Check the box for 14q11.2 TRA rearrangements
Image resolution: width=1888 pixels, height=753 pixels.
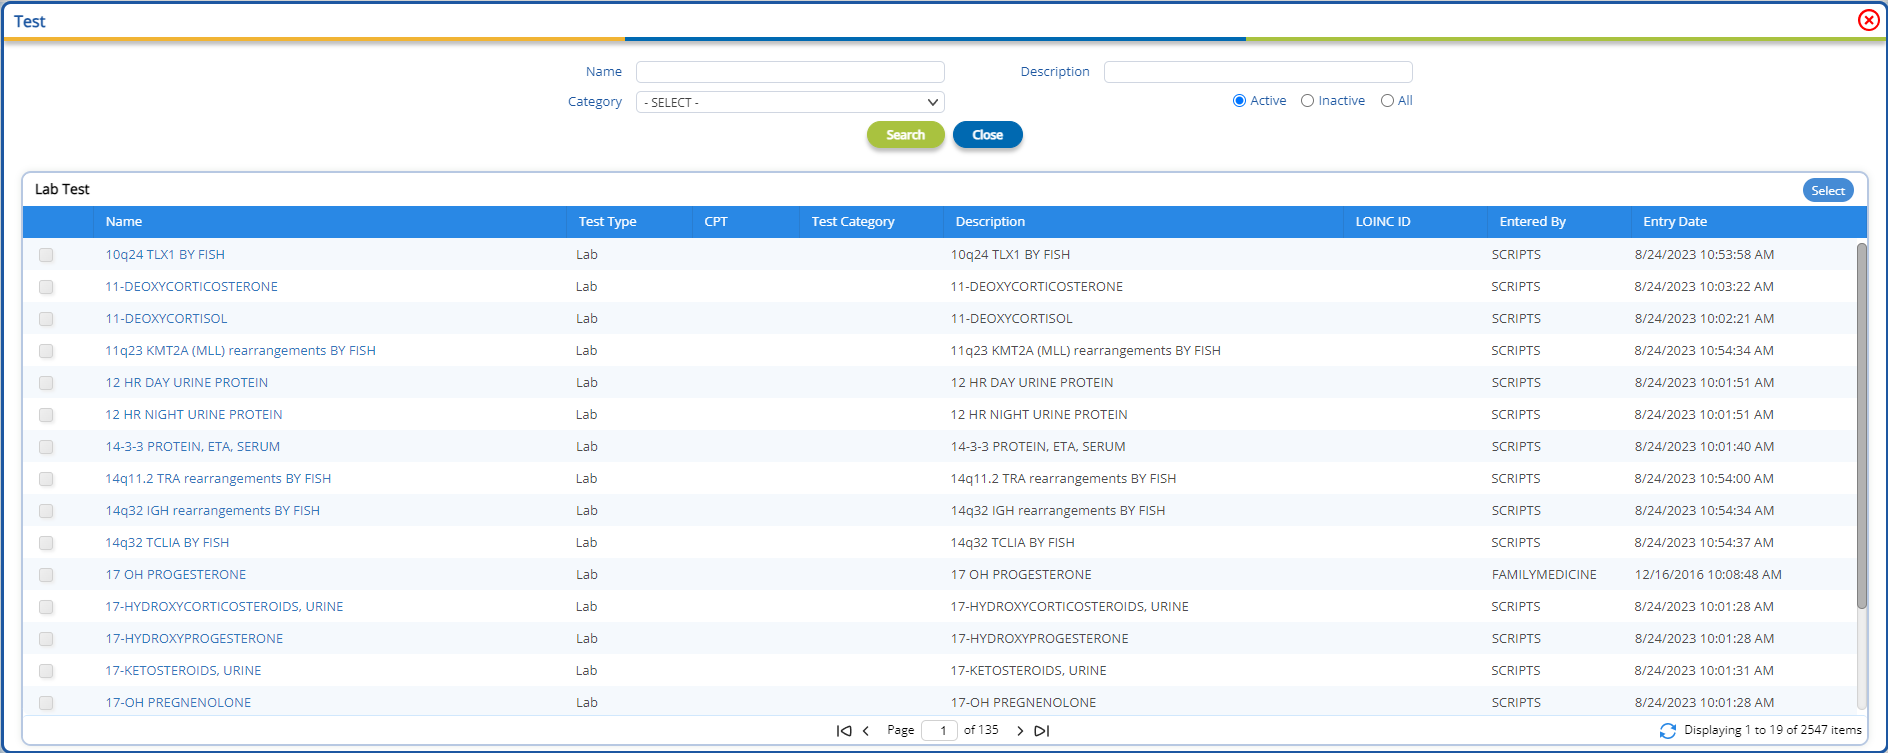click(46, 479)
